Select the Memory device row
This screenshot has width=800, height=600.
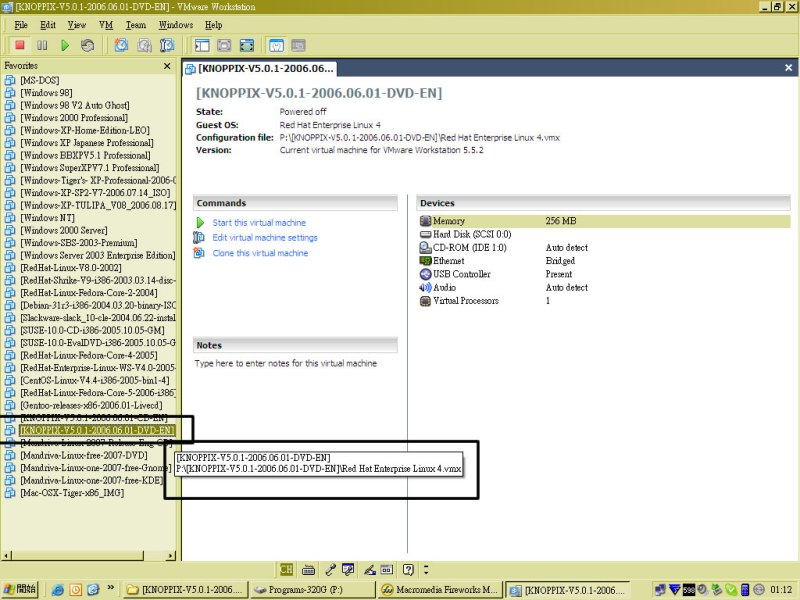click(604, 221)
